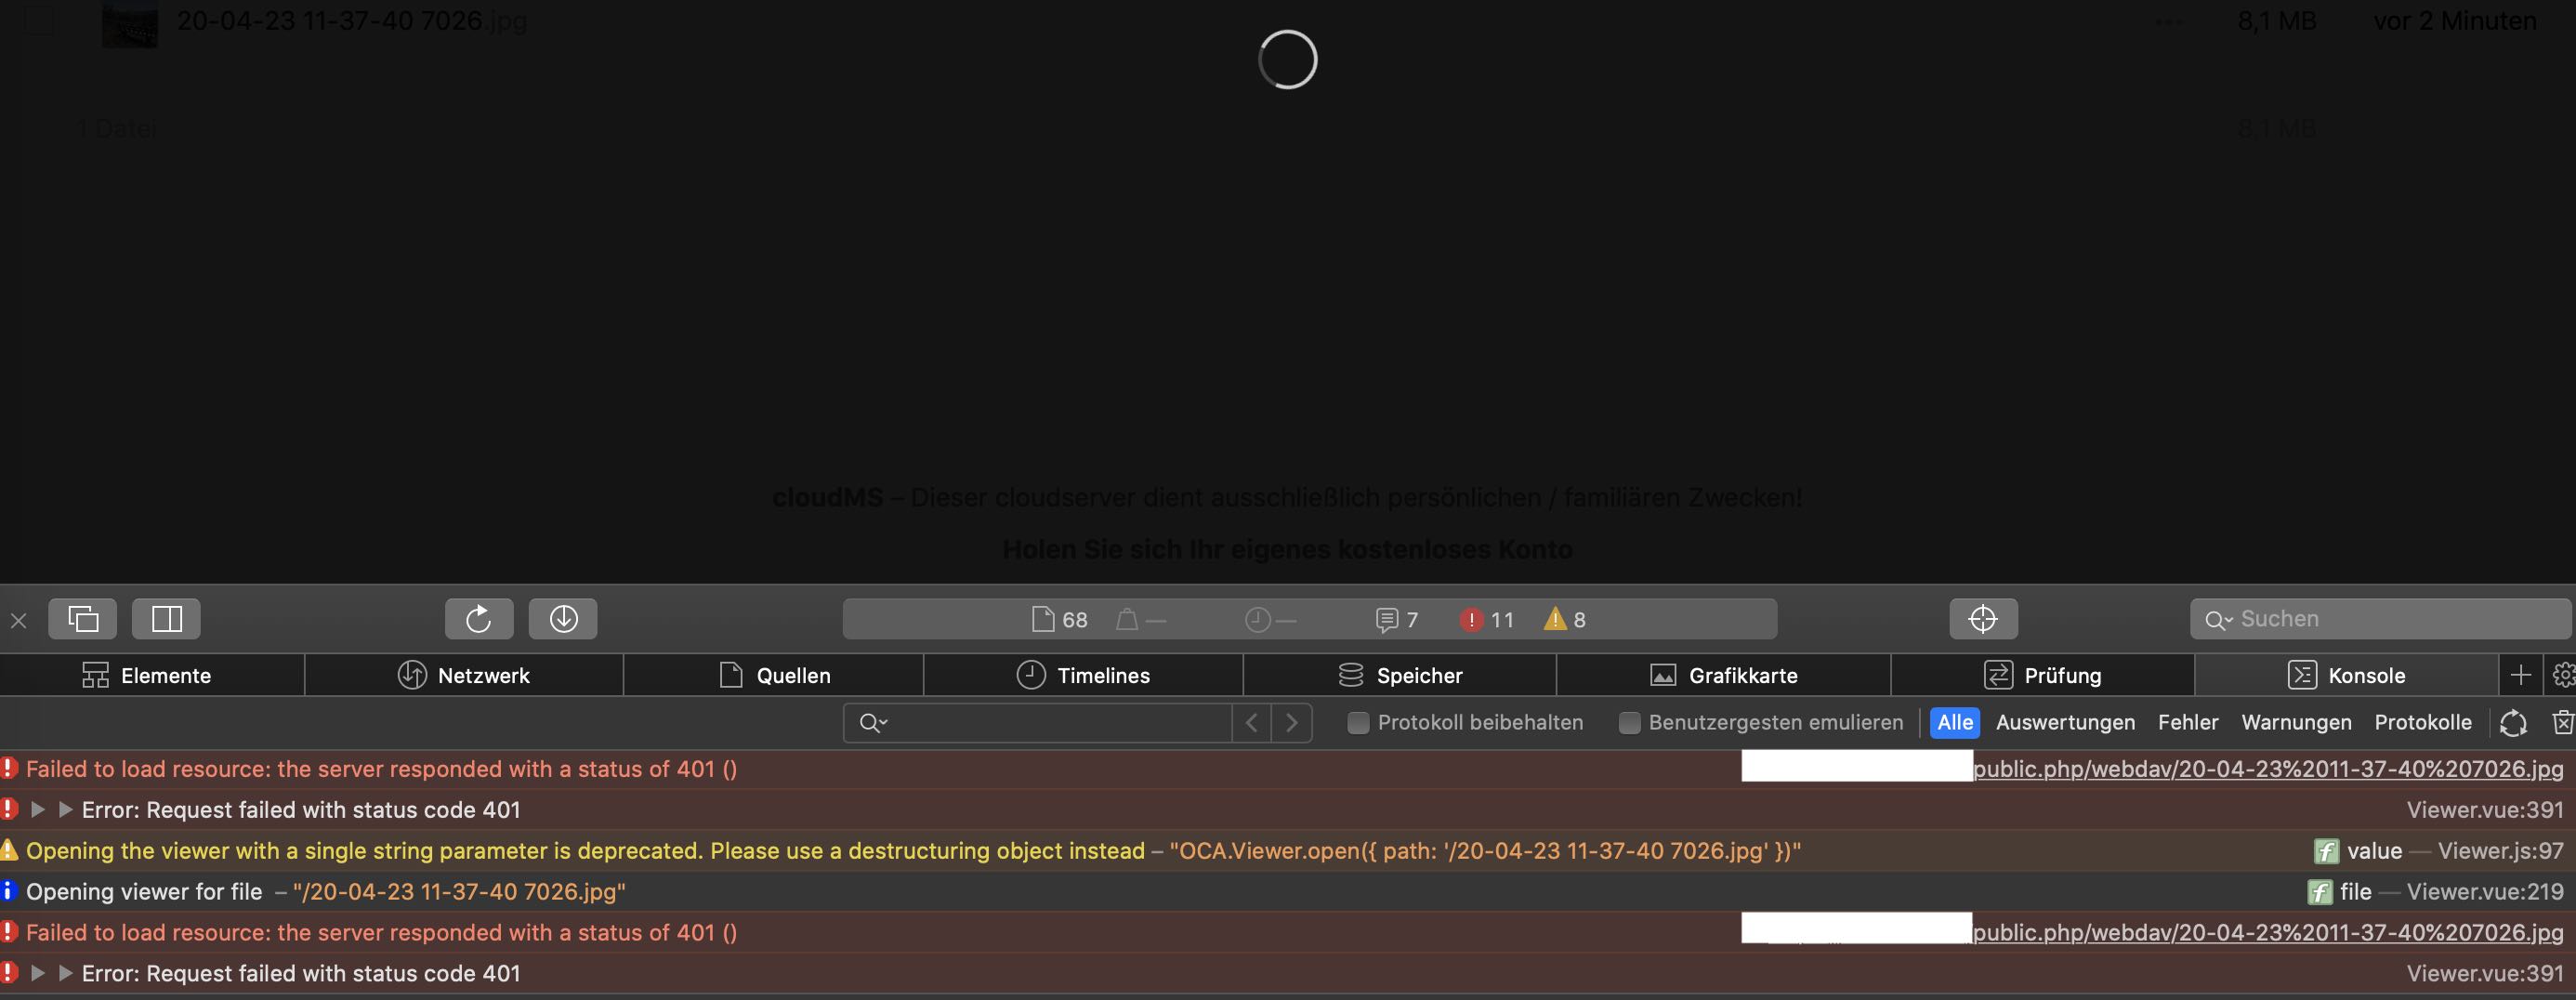Show the Warnungen filter in console
The image size is (2576, 1000).
2296,723
